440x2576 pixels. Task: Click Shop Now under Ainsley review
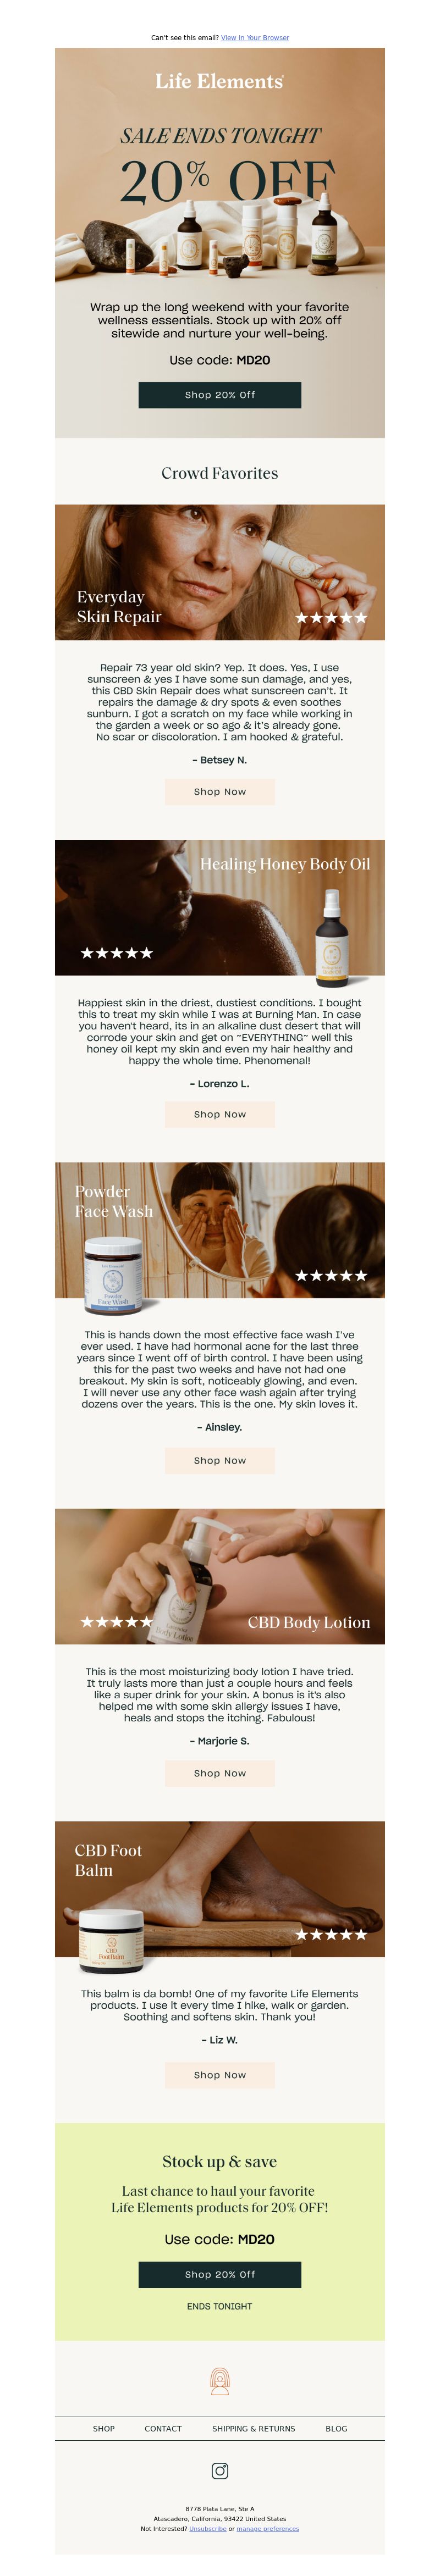[x=220, y=1460]
